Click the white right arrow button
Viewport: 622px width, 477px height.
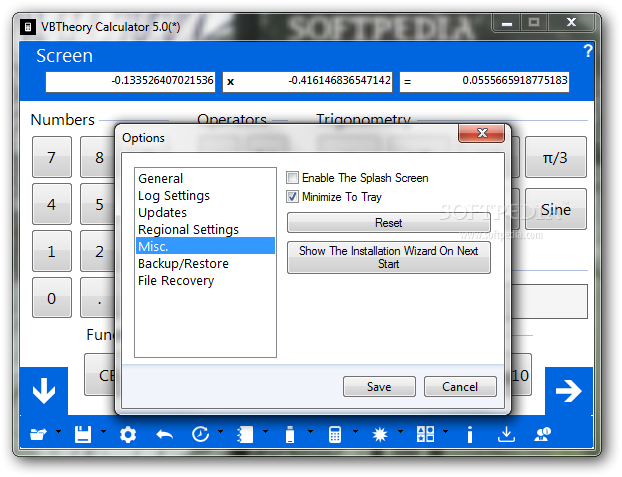569,391
